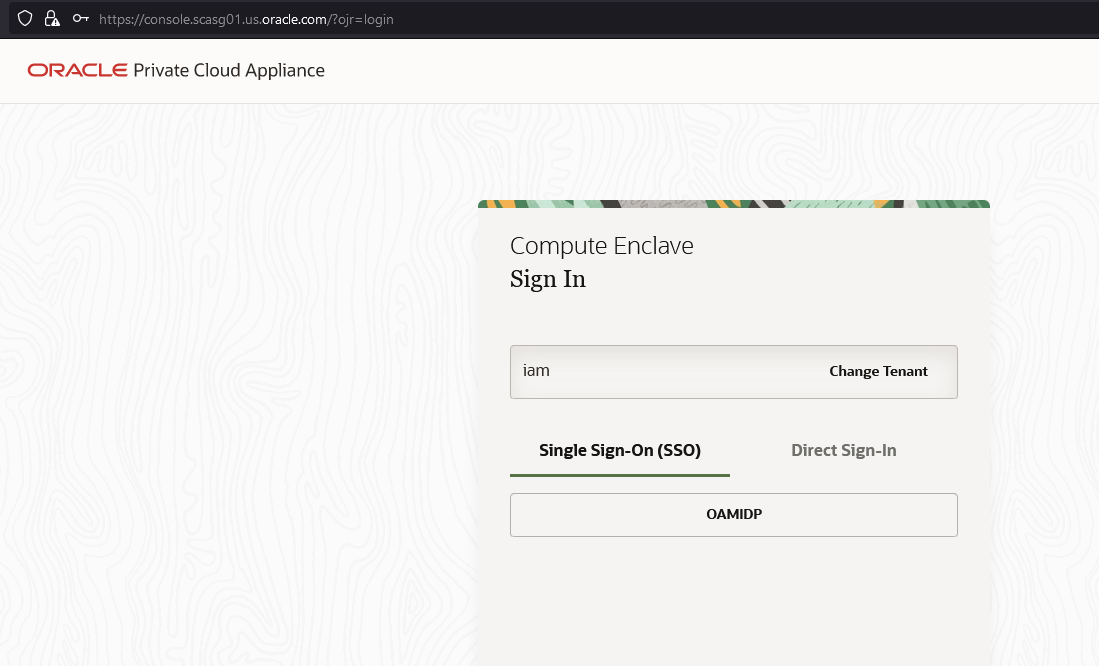1099x666 pixels.
Task: Click the Oracle logo in header
Action: point(77,70)
